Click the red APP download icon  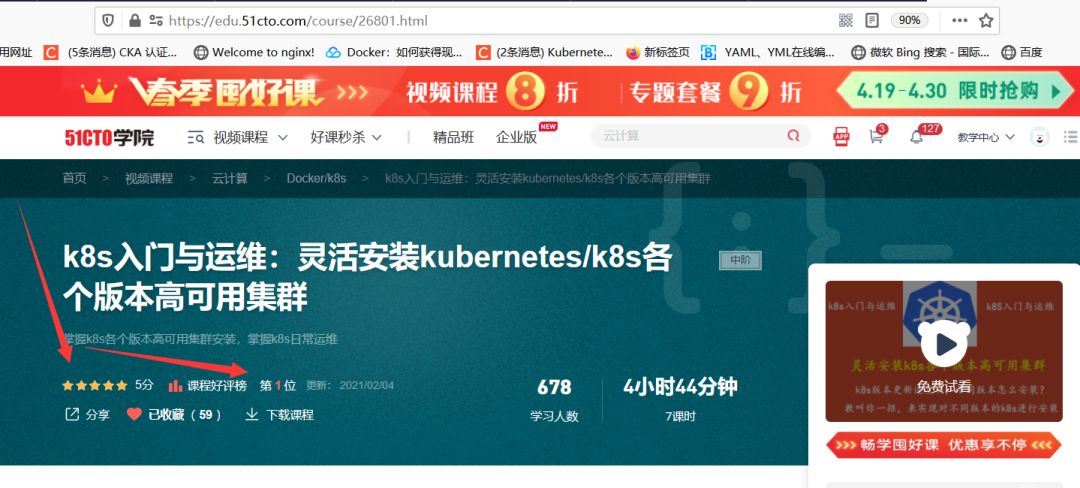(841, 136)
